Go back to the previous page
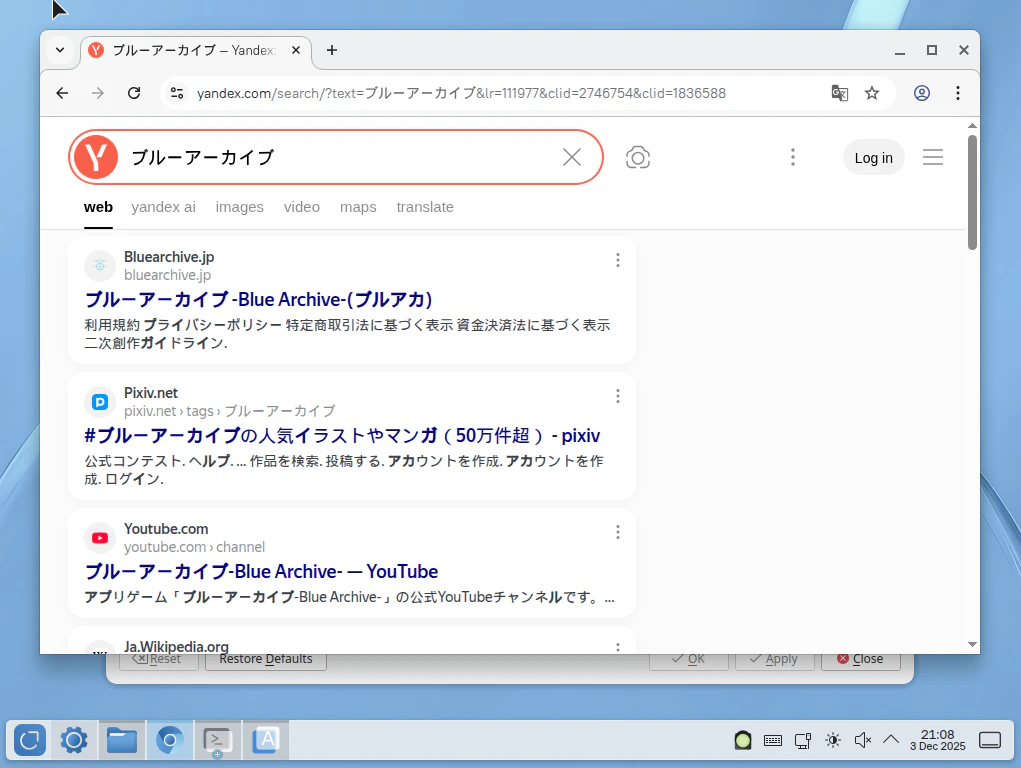 point(62,93)
